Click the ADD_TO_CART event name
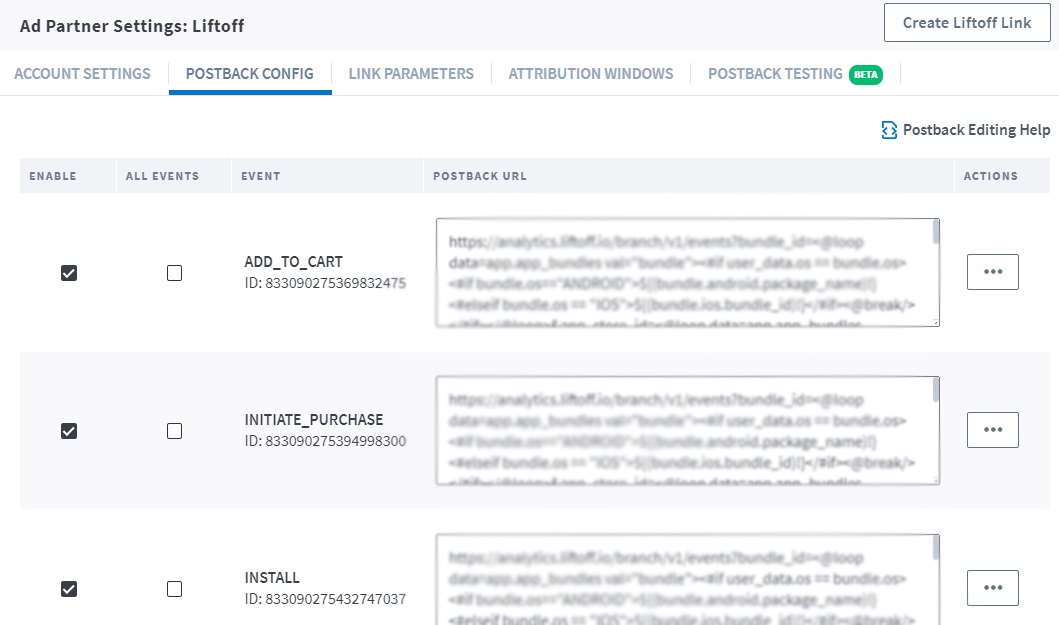 click(293, 261)
